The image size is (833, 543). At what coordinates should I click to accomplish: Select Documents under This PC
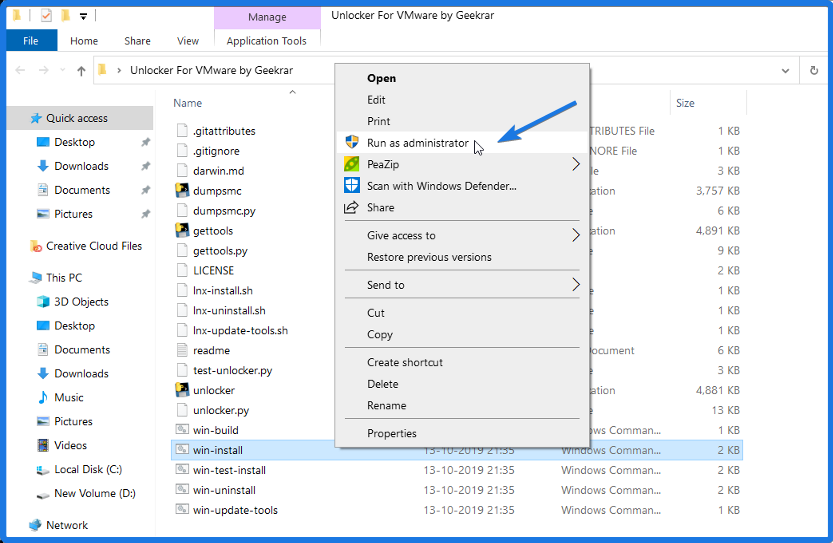click(x=82, y=350)
